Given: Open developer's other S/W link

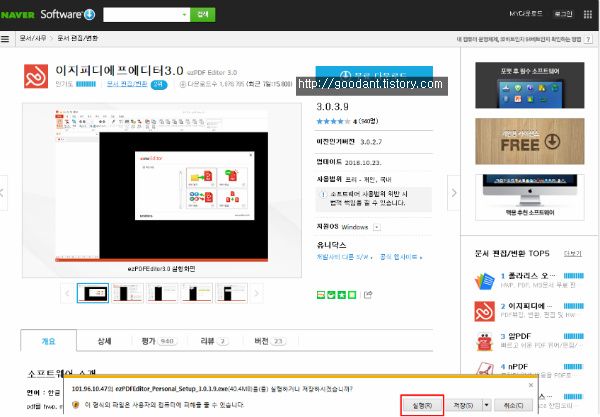Looking at the screenshot, I should 344,257.
